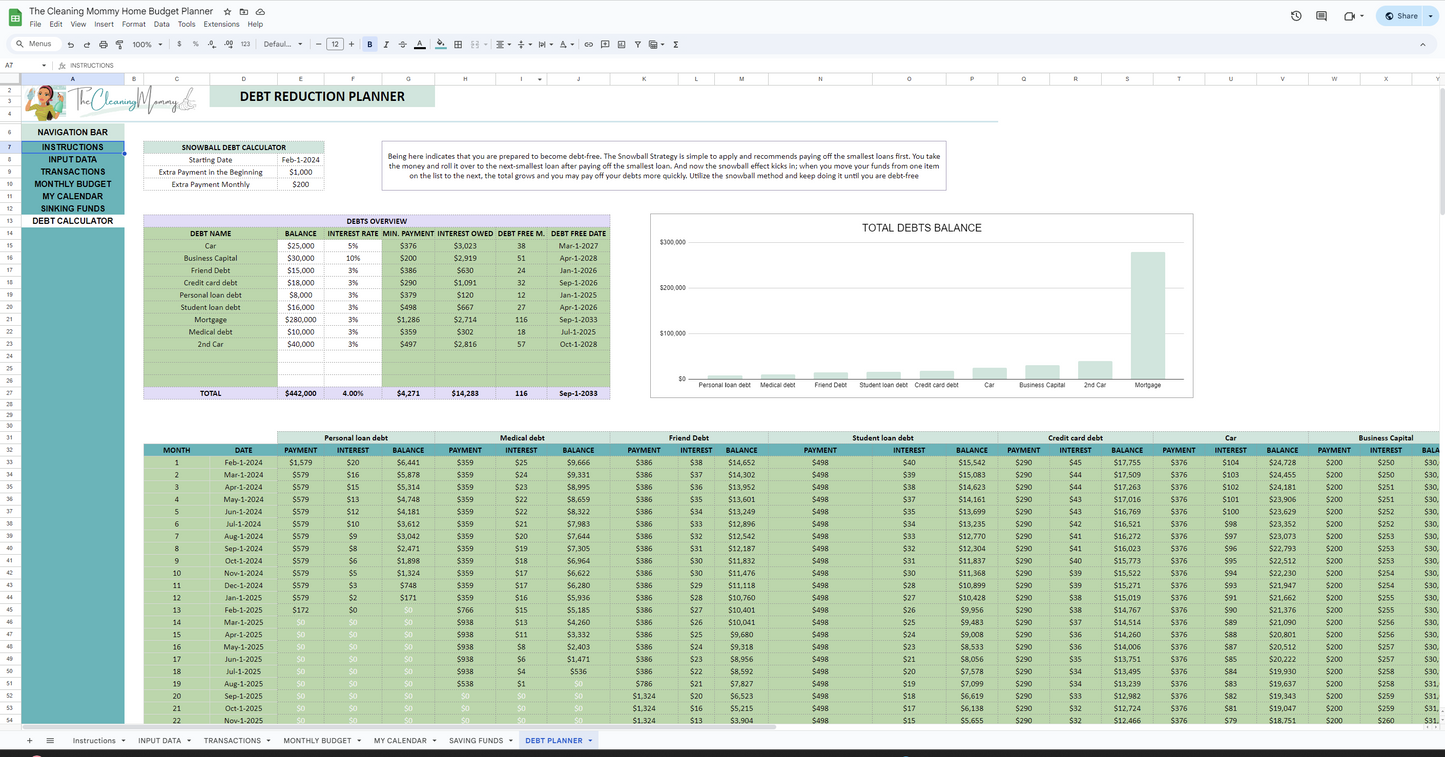The image size is (1445, 757).
Task: Switch to the MONTHLY BUDGET sheet tab
Action: coord(317,741)
